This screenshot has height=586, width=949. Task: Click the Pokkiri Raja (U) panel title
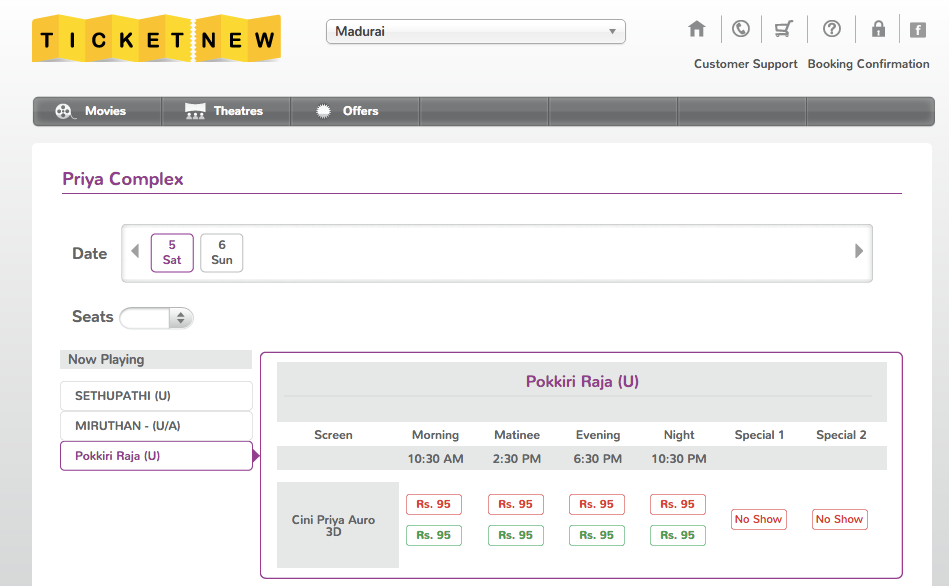click(582, 381)
